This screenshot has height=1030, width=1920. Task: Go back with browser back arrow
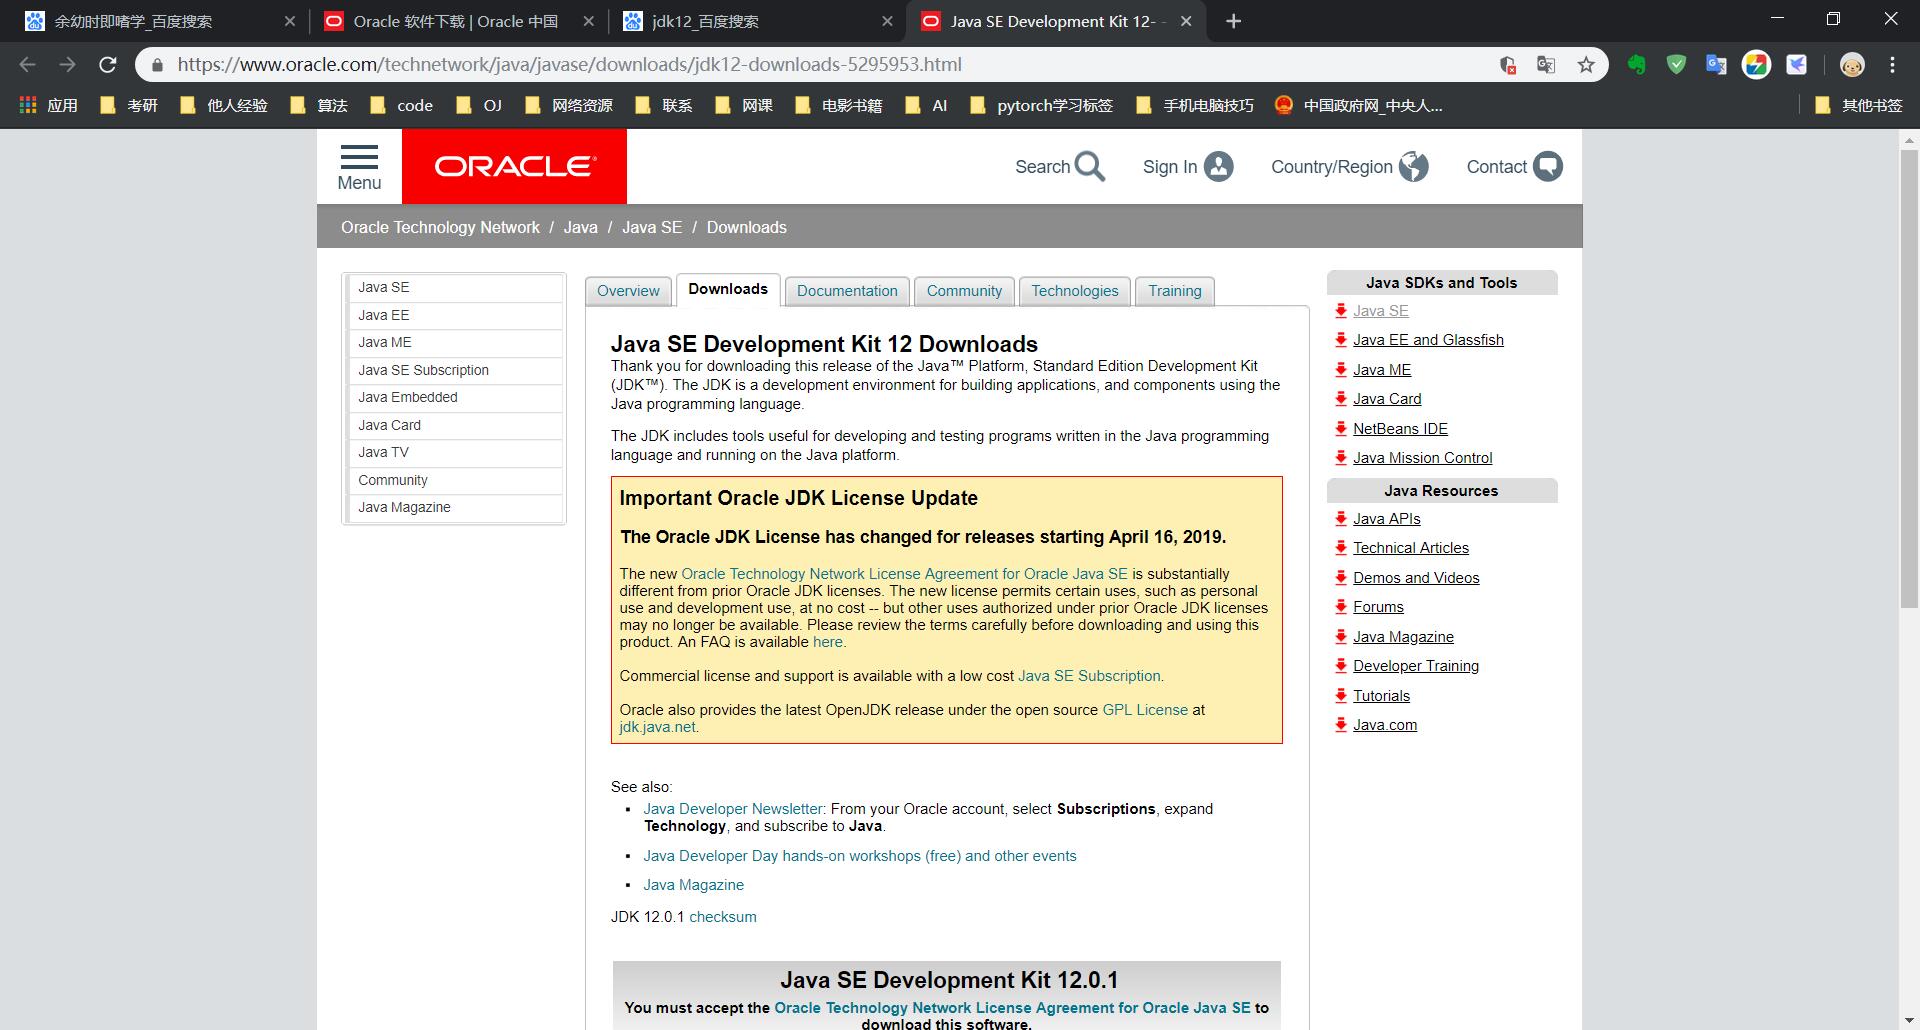pos(27,65)
